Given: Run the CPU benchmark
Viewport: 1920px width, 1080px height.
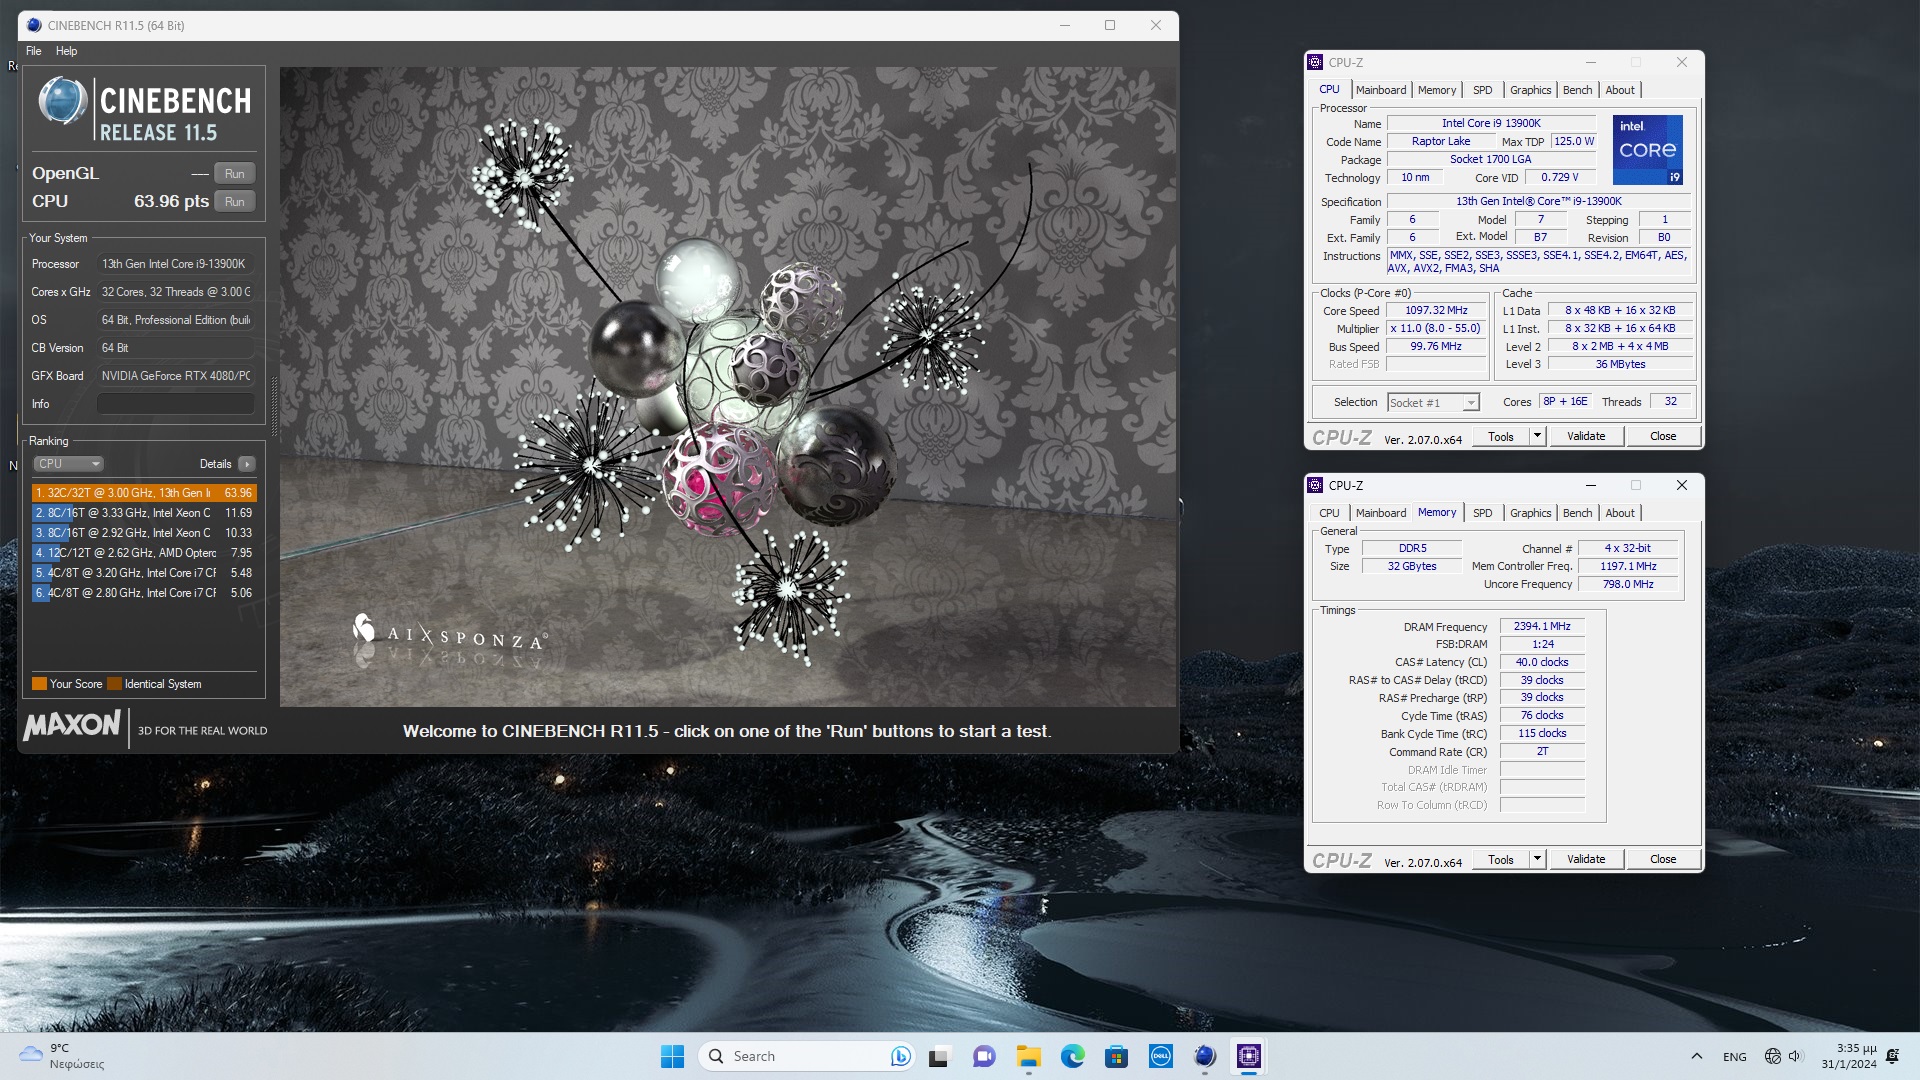Looking at the screenshot, I should (x=235, y=201).
